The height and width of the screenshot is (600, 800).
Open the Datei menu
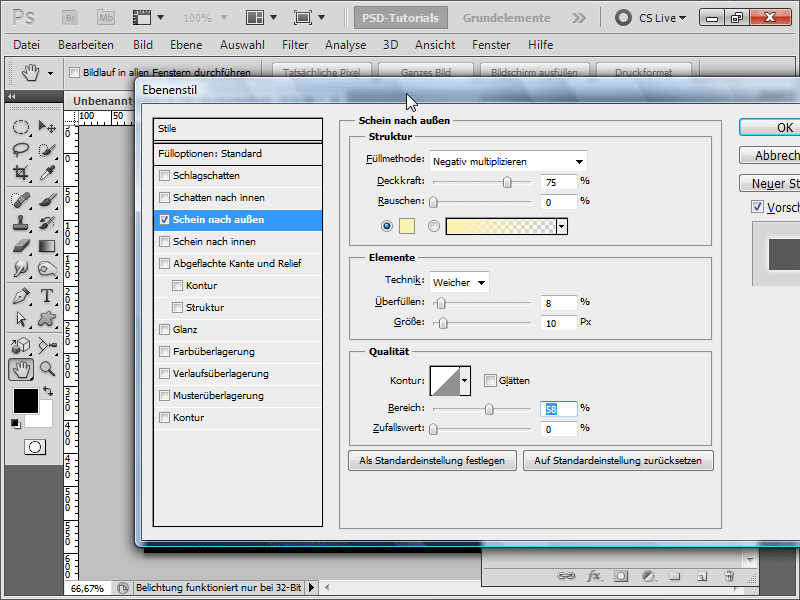(x=27, y=45)
